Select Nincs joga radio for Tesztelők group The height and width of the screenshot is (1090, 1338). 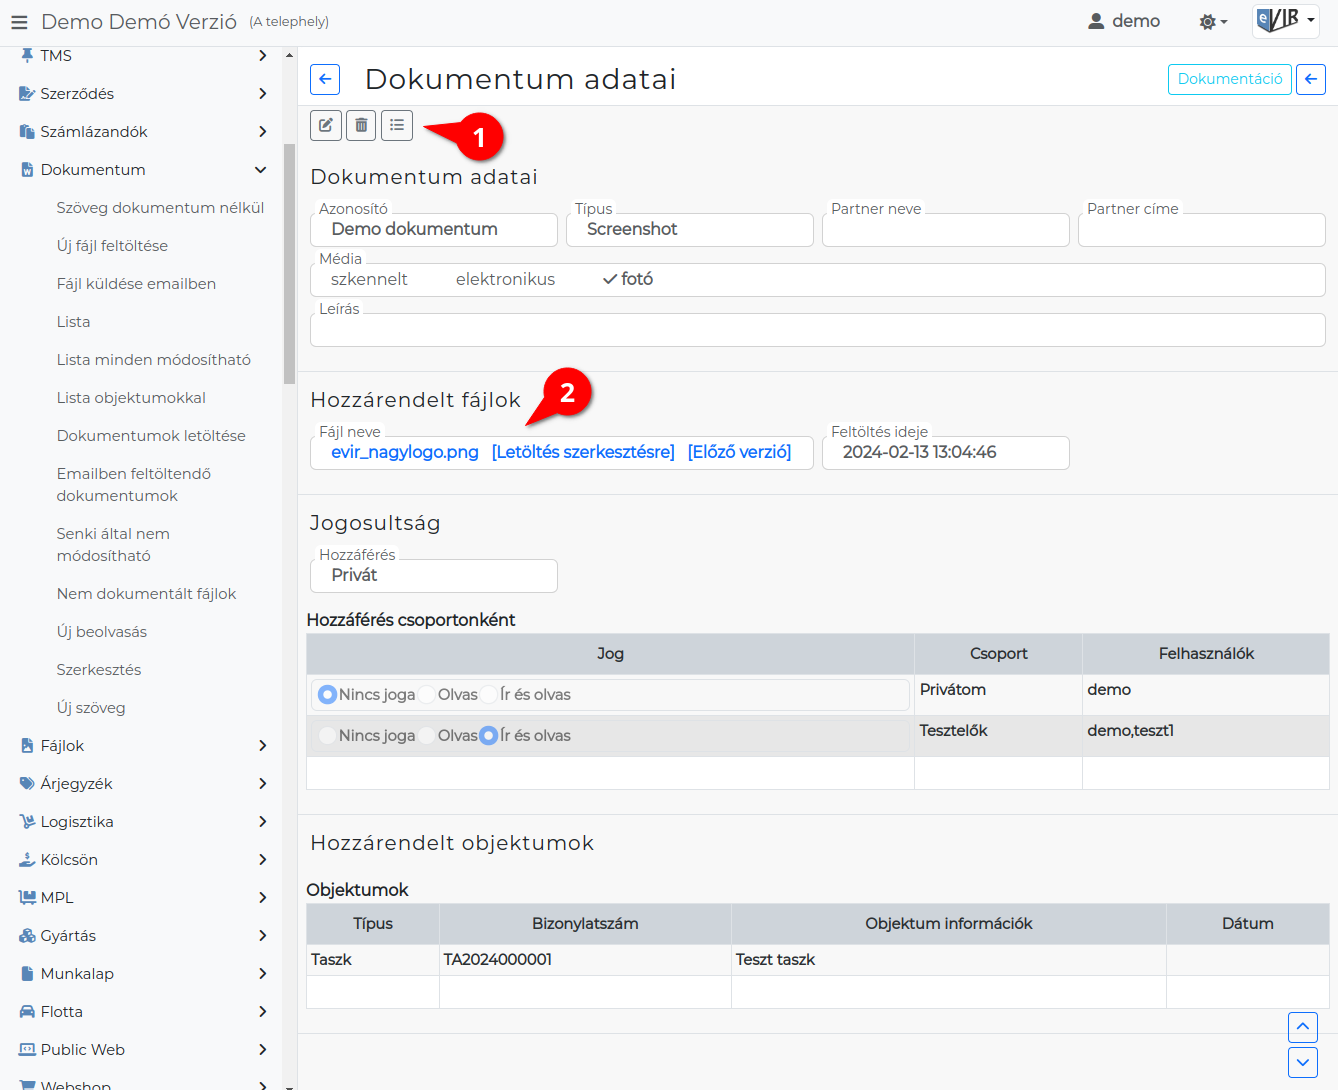tap(327, 735)
